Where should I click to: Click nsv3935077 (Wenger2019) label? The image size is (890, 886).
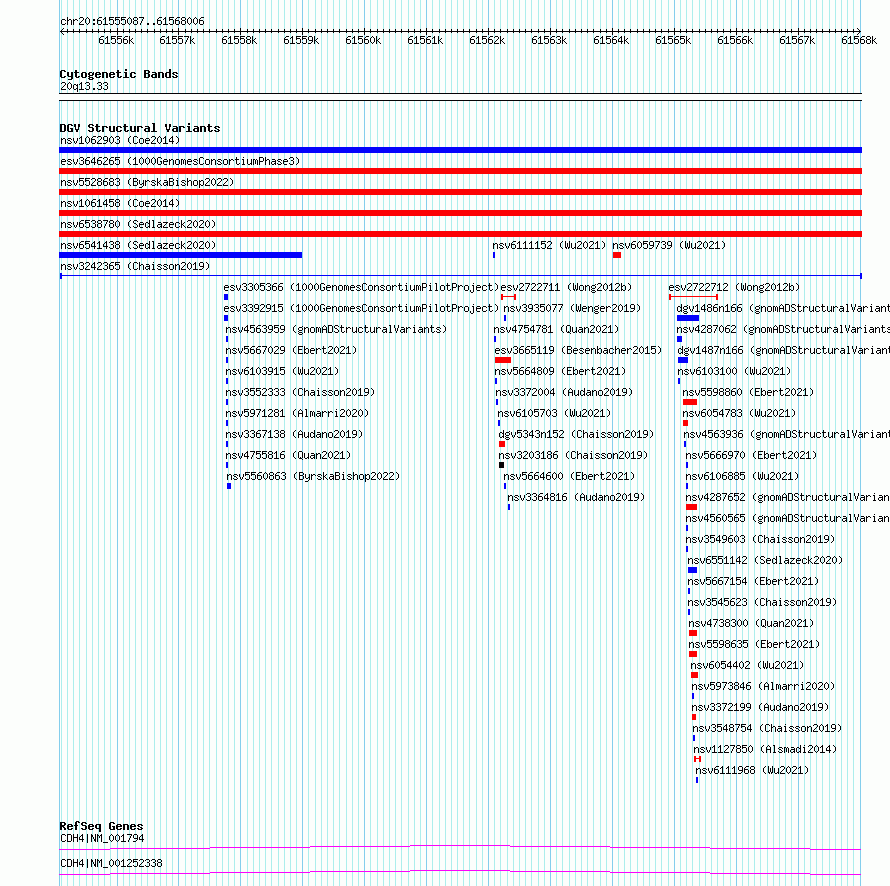point(572,308)
